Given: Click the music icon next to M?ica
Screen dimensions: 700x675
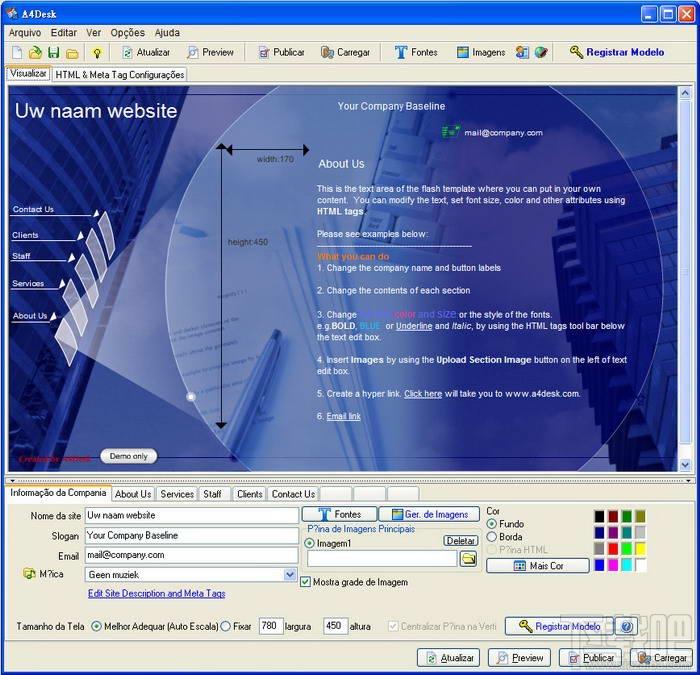Looking at the screenshot, I should pyautogui.click(x=29, y=573).
